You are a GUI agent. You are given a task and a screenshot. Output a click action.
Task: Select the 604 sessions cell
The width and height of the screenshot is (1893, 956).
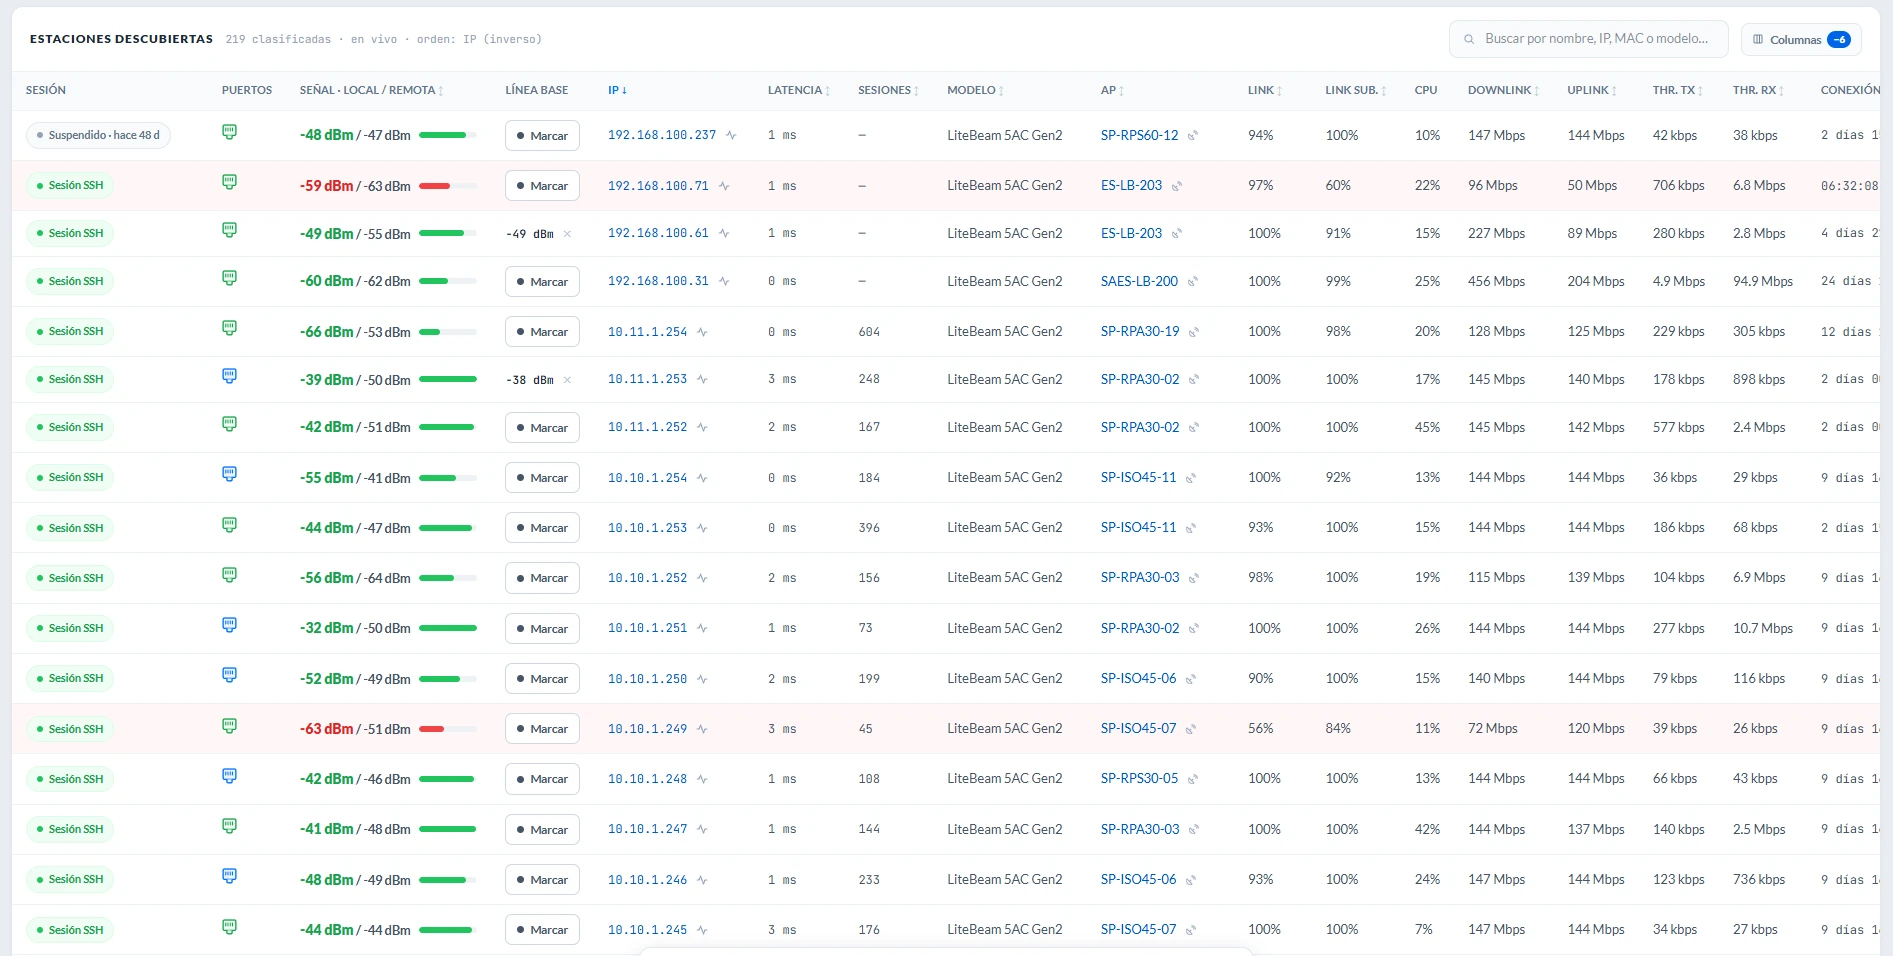(x=869, y=332)
